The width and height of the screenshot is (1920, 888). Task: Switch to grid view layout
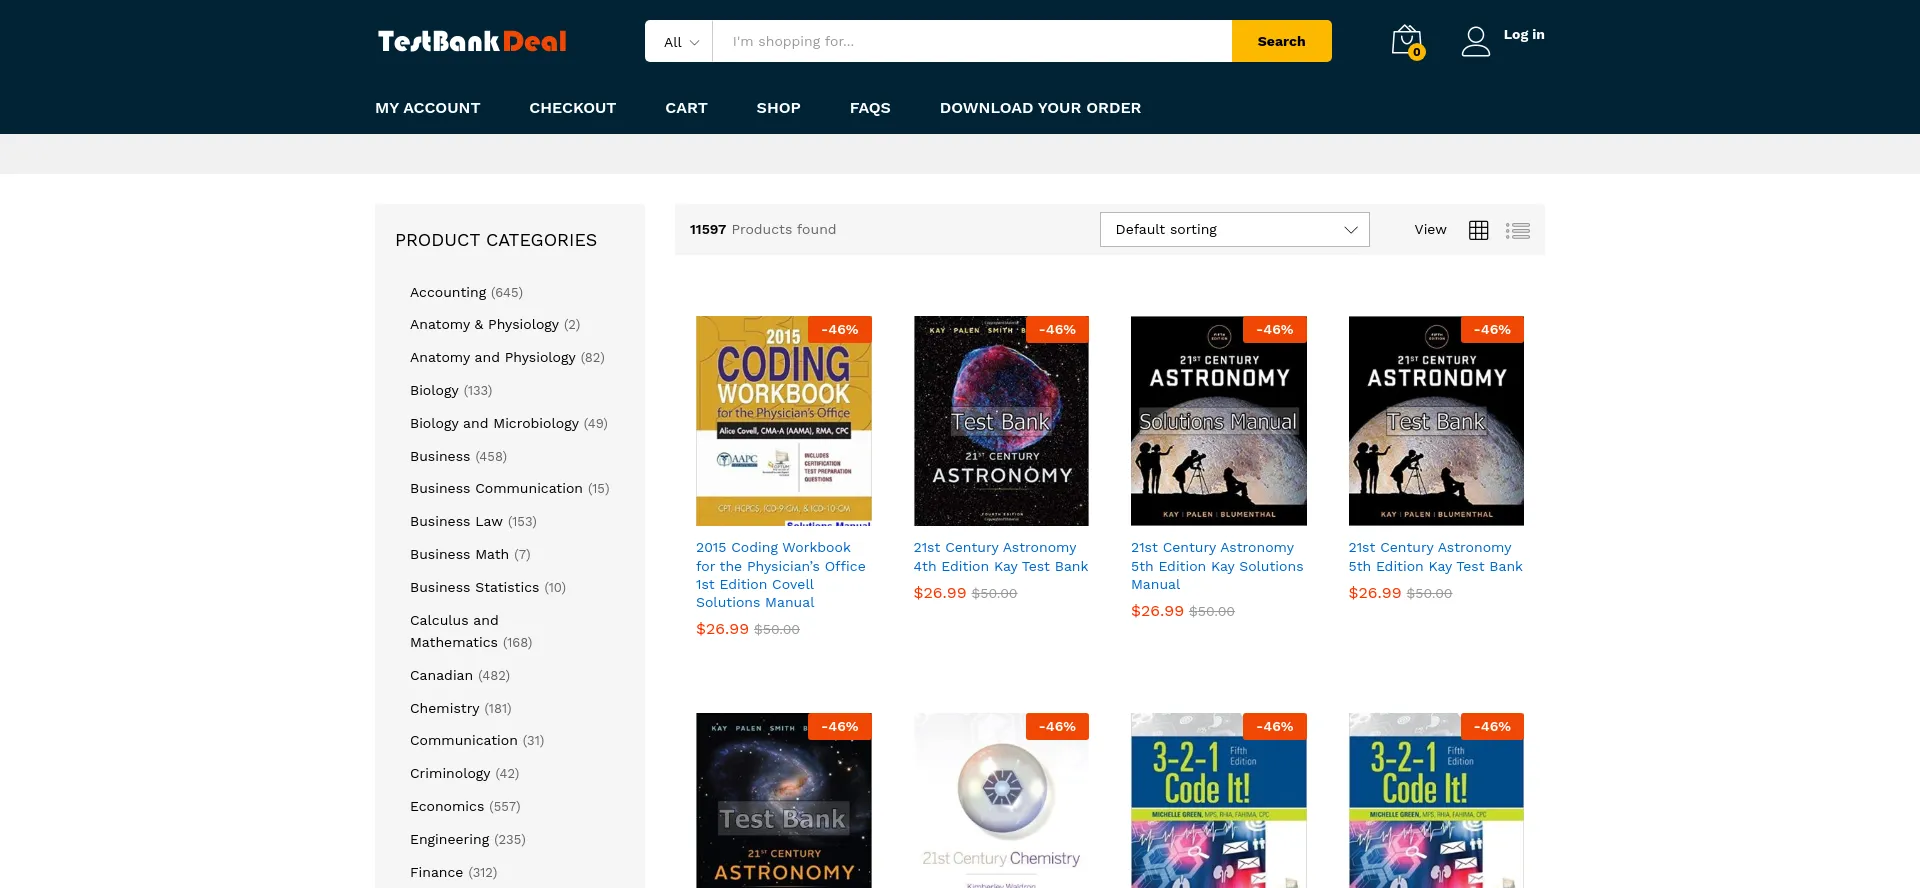coord(1478,230)
